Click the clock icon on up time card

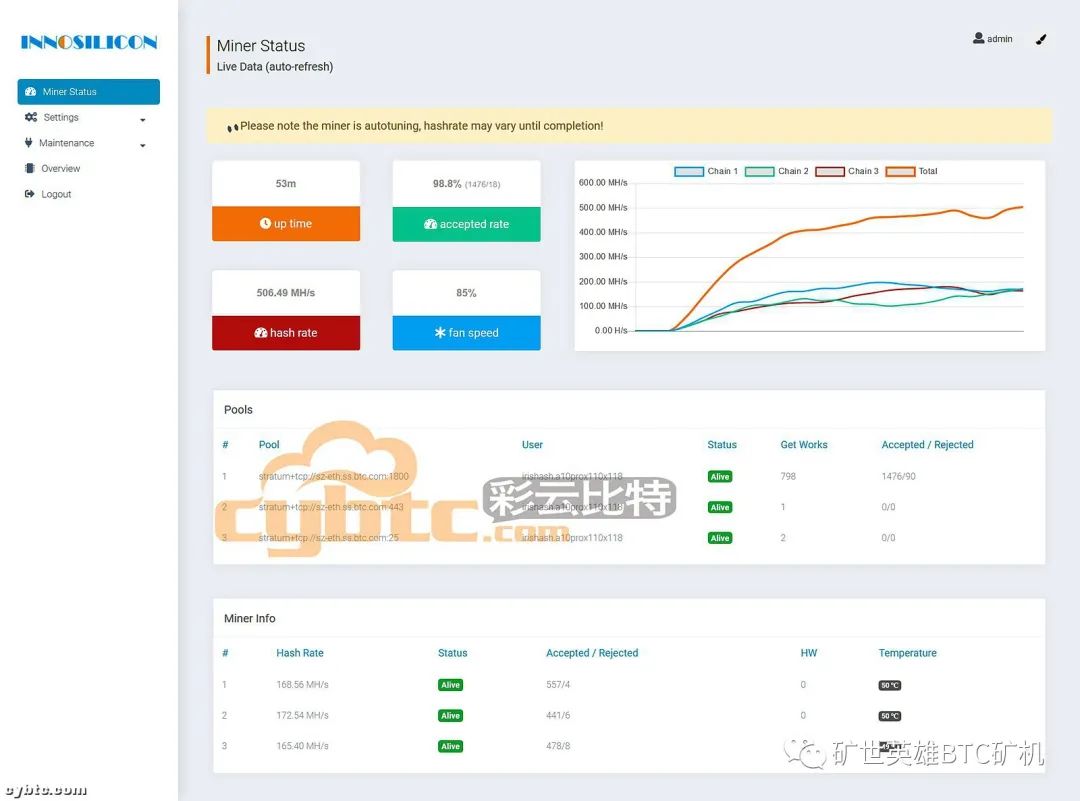click(x=265, y=224)
